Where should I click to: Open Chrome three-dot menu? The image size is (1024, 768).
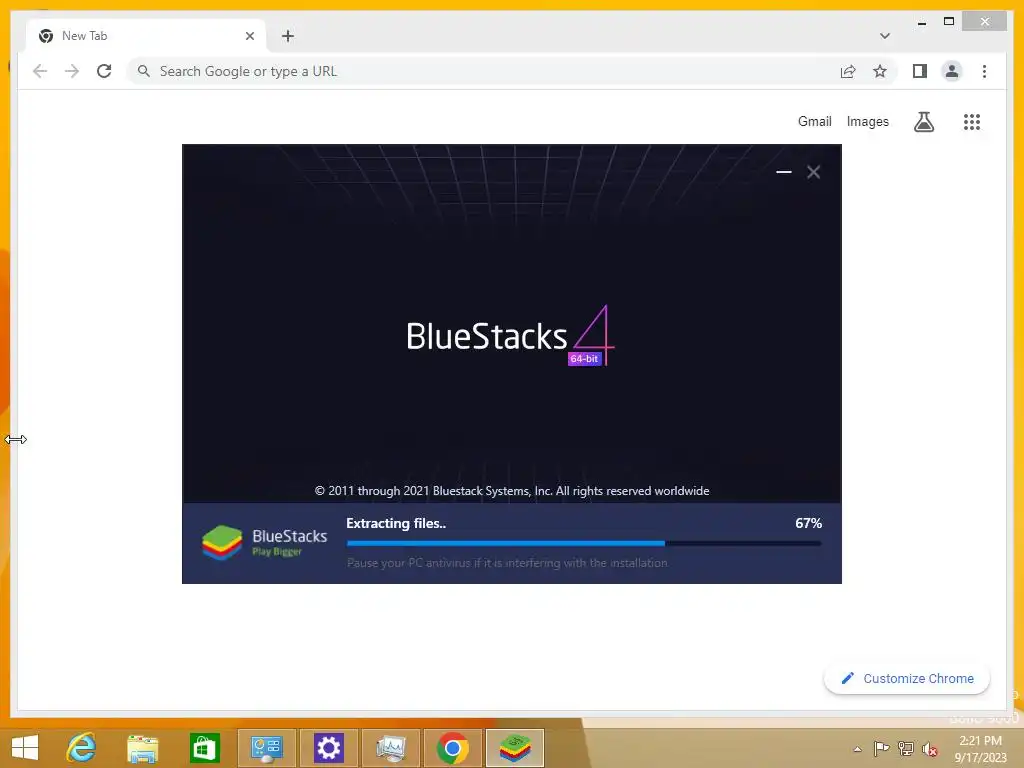point(984,71)
